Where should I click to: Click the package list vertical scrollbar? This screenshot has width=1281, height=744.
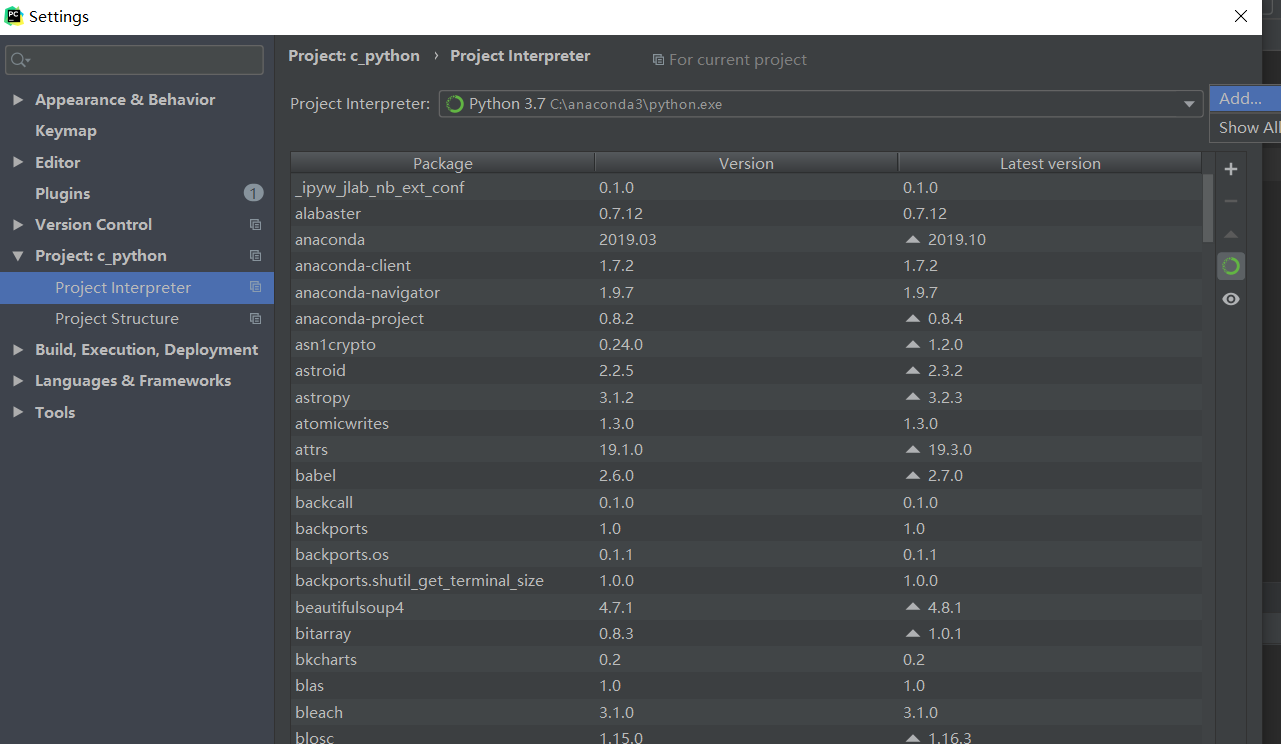coord(1208,207)
